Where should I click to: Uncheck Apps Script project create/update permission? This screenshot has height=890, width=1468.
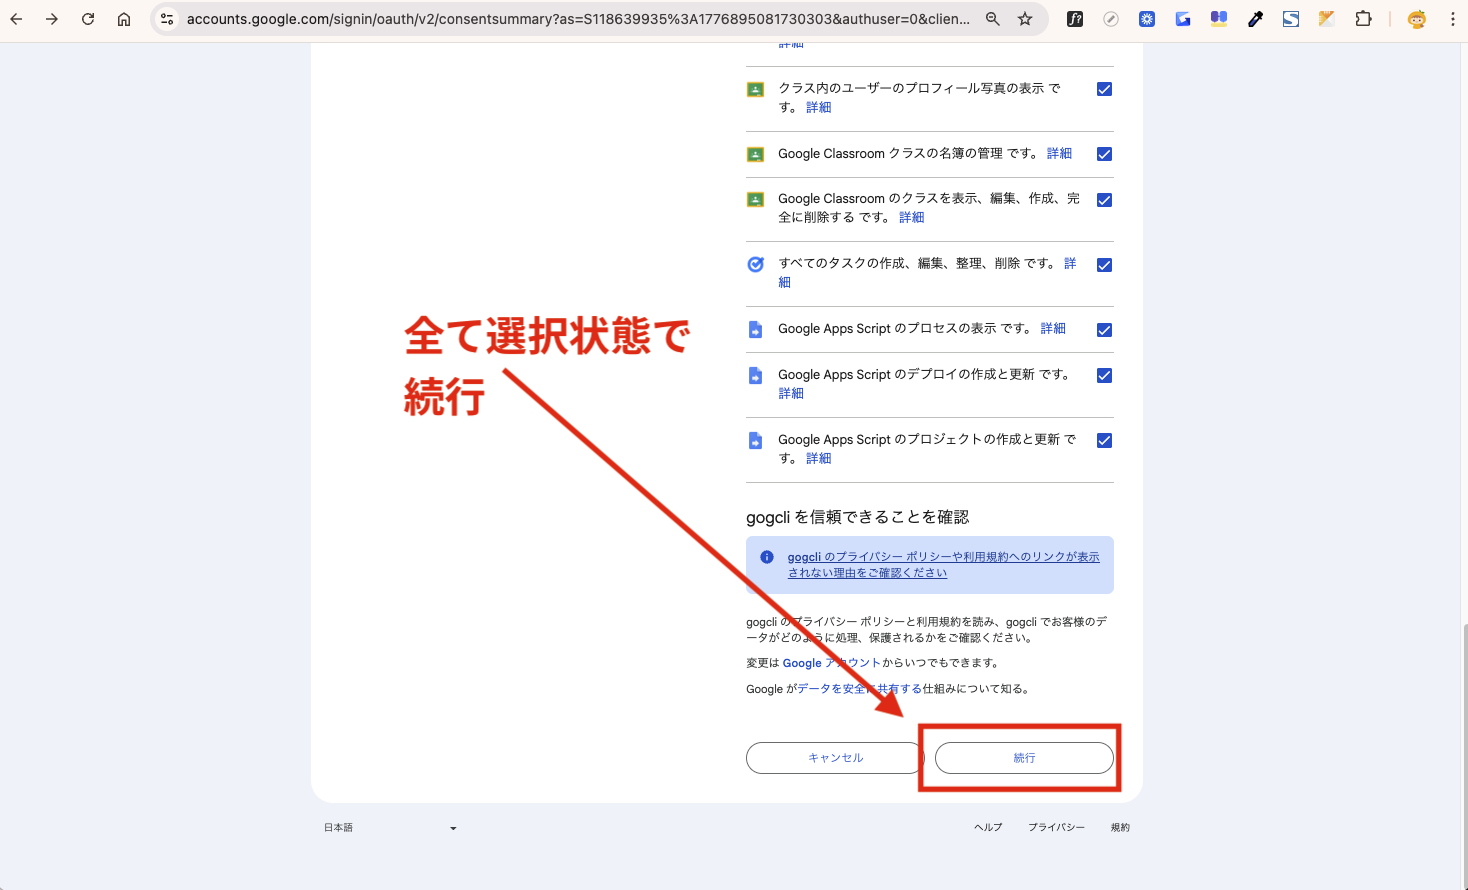pyautogui.click(x=1104, y=440)
